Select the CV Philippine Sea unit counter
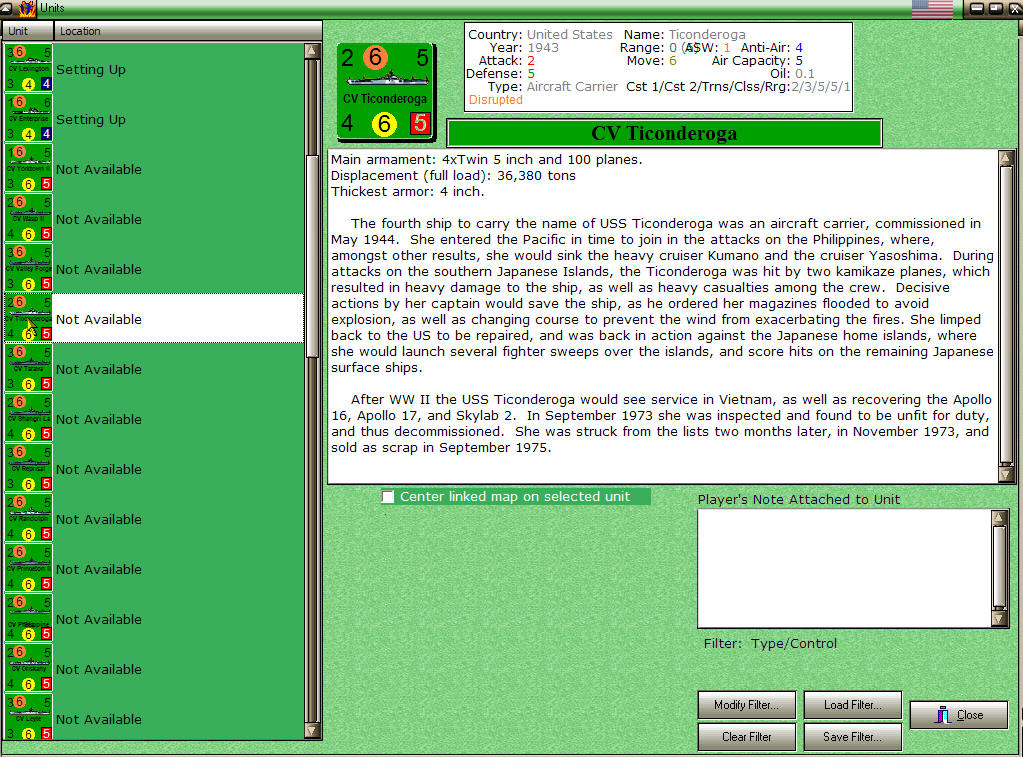1023x757 pixels. pyautogui.click(x=29, y=619)
